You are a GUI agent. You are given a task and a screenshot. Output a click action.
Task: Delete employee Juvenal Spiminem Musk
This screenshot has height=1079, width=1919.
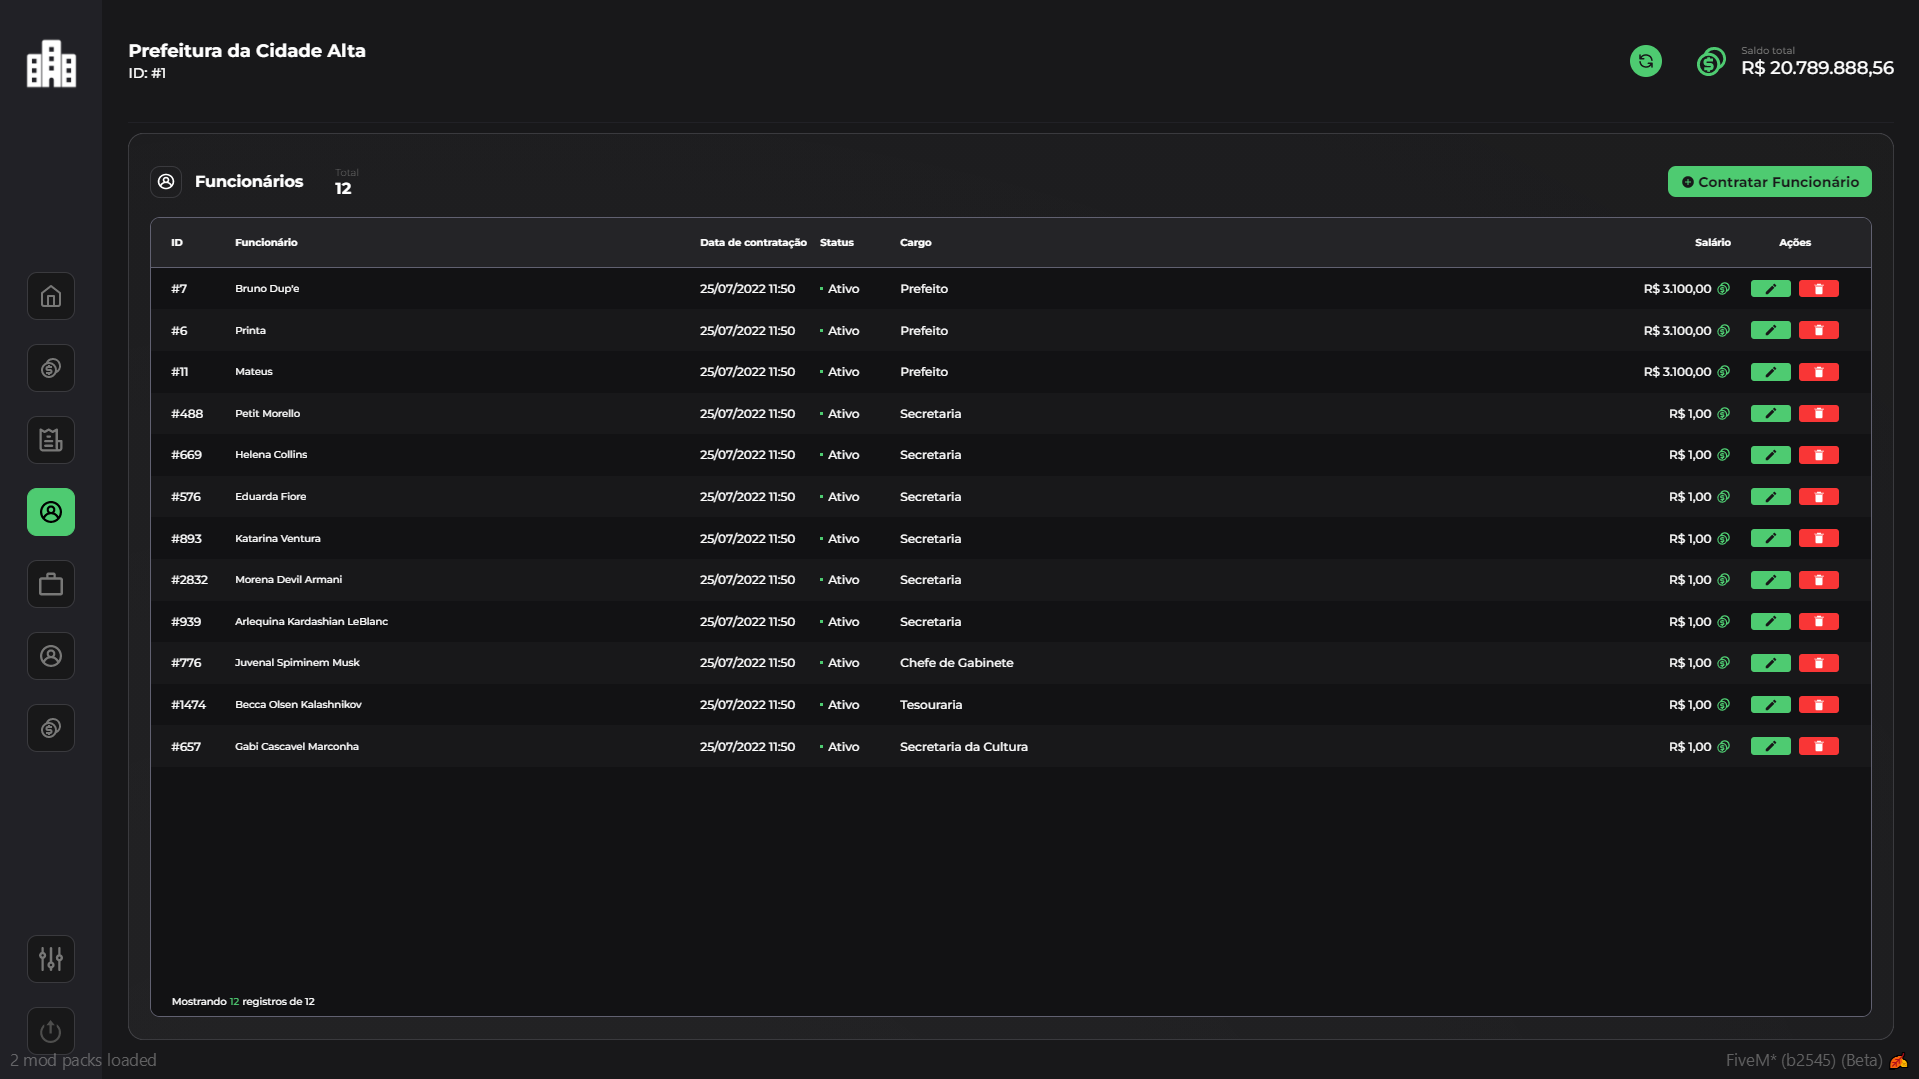[x=1818, y=663]
